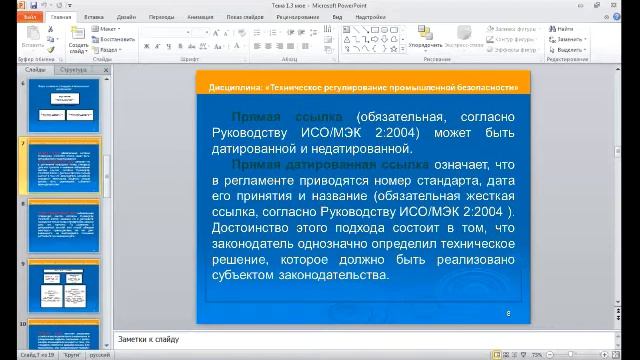Switch to the Дизайн tab

(x=126, y=17)
